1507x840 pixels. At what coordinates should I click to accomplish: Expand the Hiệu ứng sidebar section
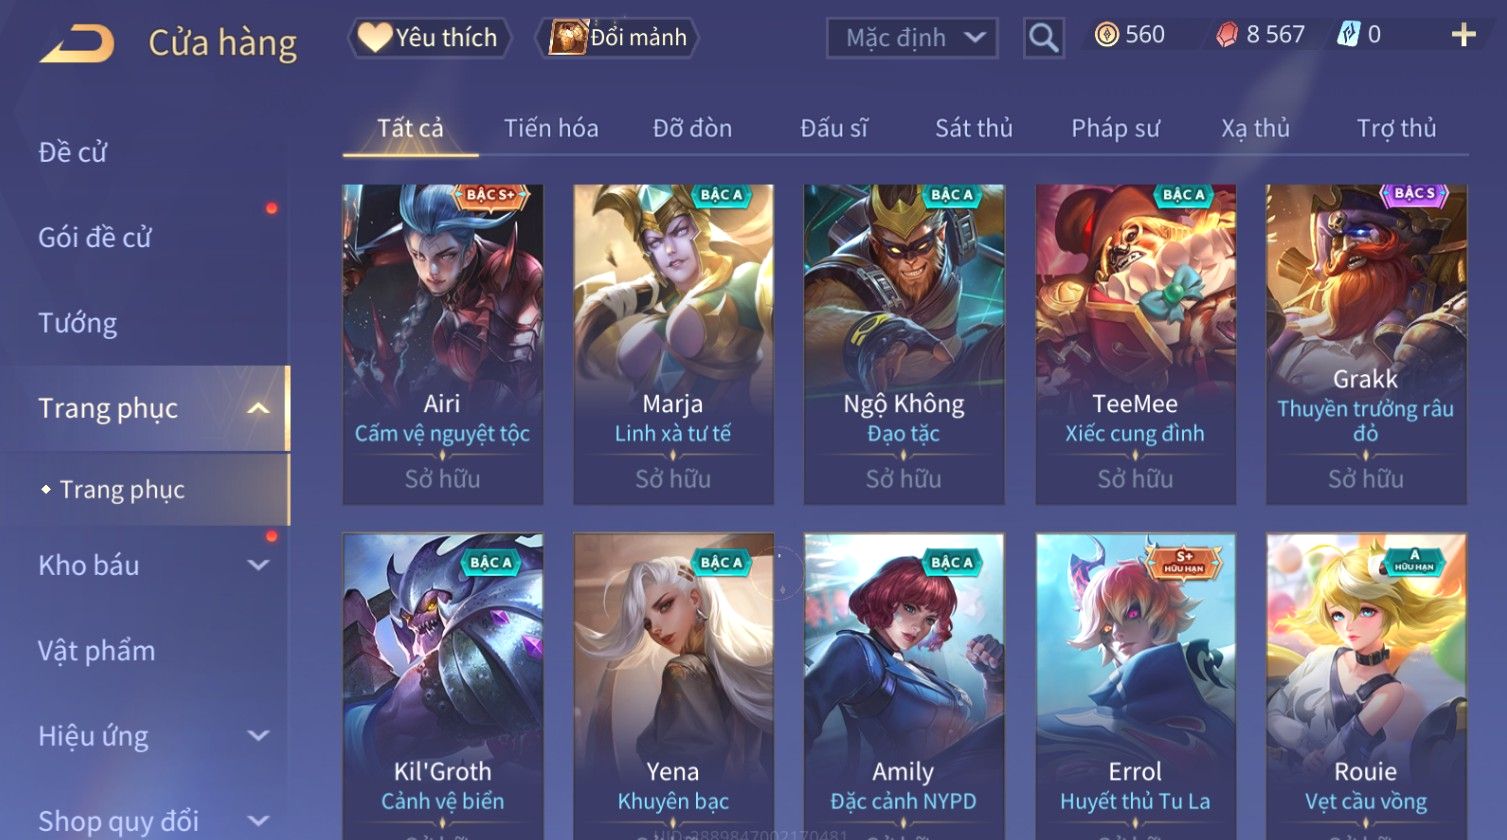tap(258, 736)
